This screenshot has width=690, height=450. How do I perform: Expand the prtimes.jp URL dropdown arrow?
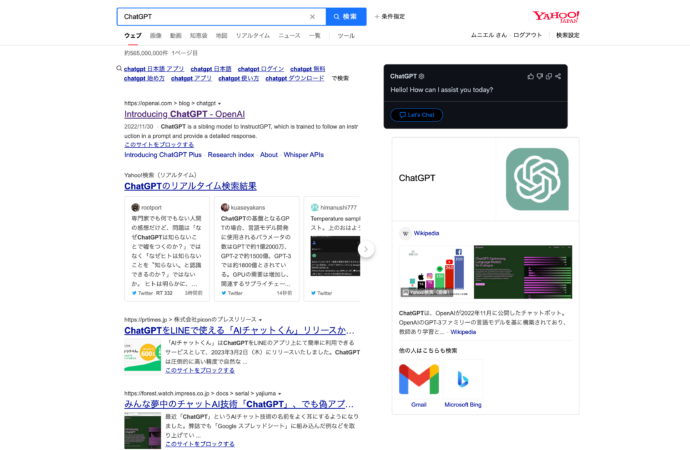pos(261,320)
